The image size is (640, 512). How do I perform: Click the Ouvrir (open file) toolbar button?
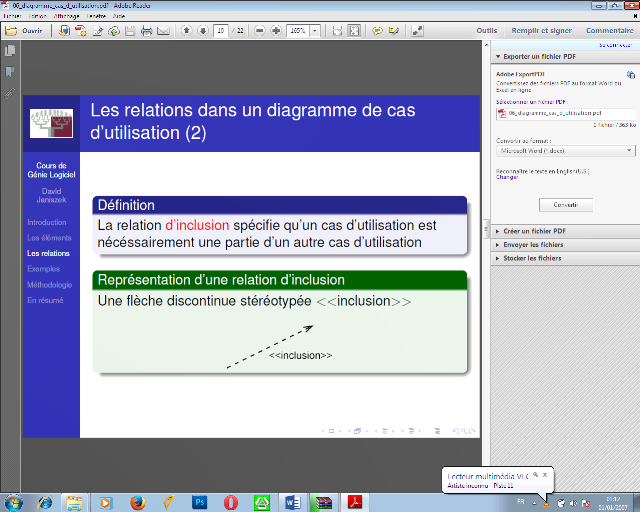point(25,31)
